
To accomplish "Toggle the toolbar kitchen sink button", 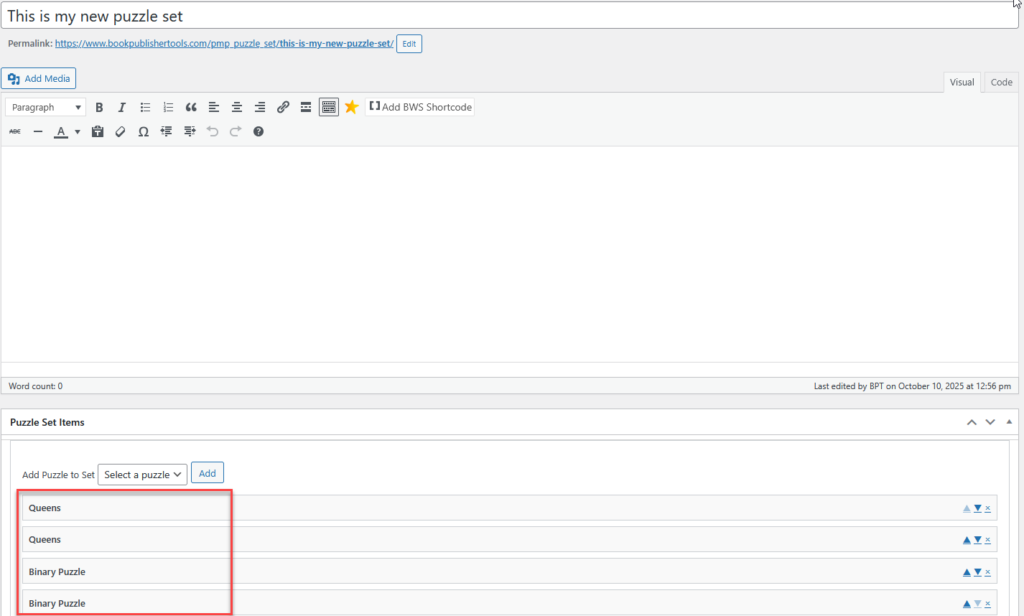I will point(329,107).
